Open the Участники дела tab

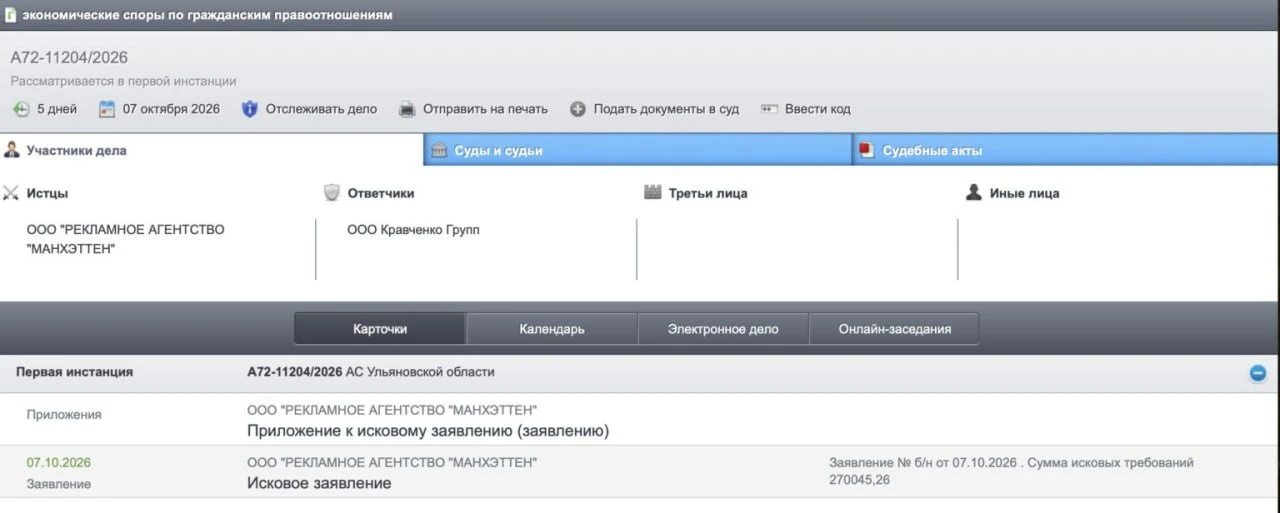click(212, 150)
